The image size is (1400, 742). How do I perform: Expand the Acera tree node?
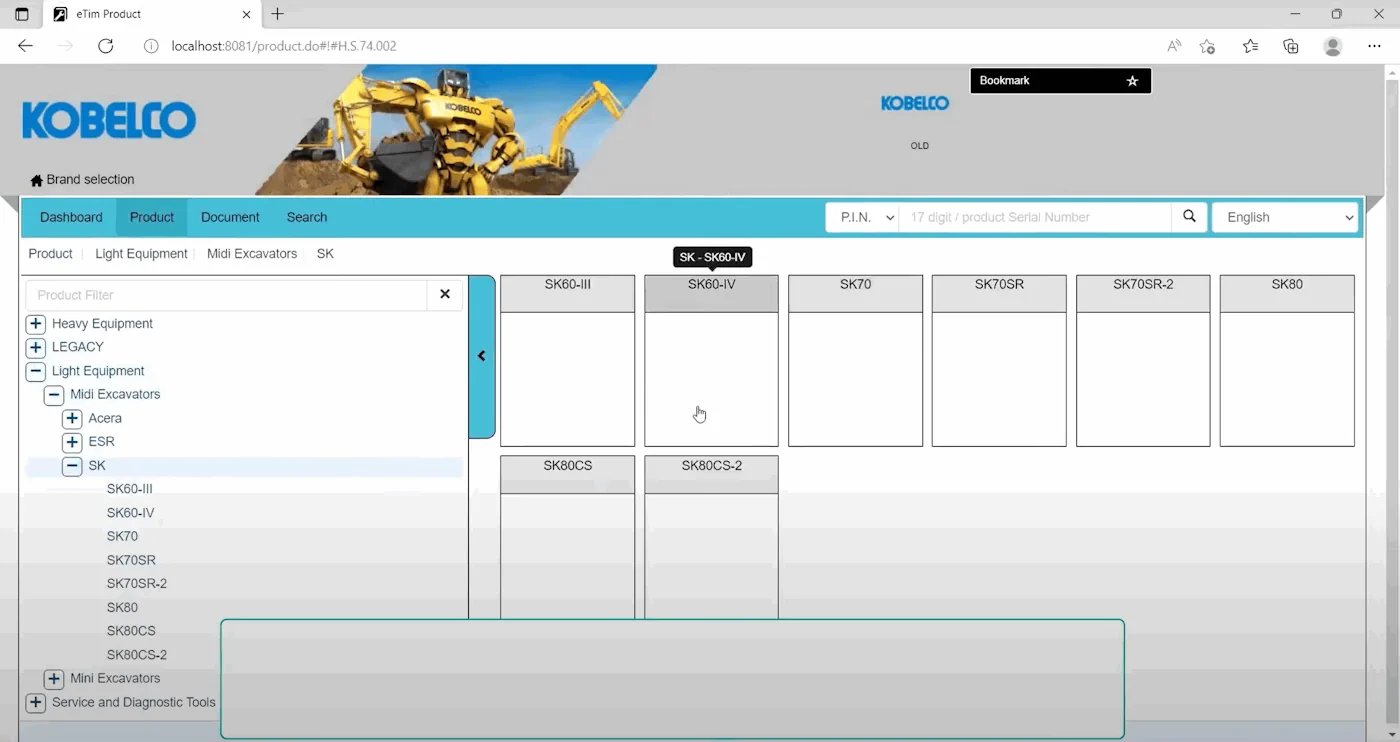pyautogui.click(x=72, y=418)
